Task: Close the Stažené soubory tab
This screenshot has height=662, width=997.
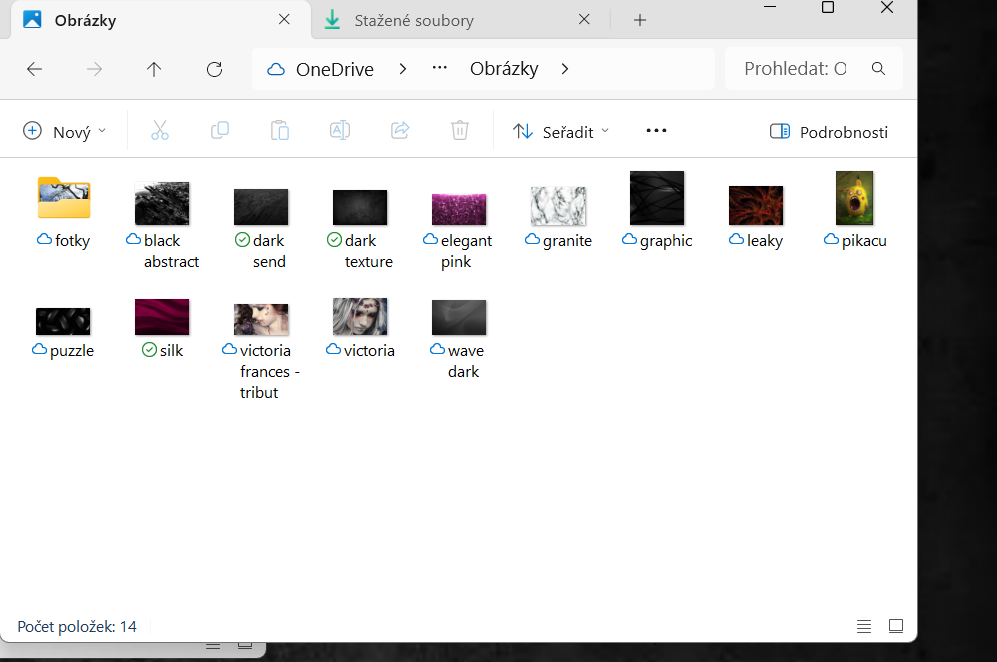Action: [584, 20]
